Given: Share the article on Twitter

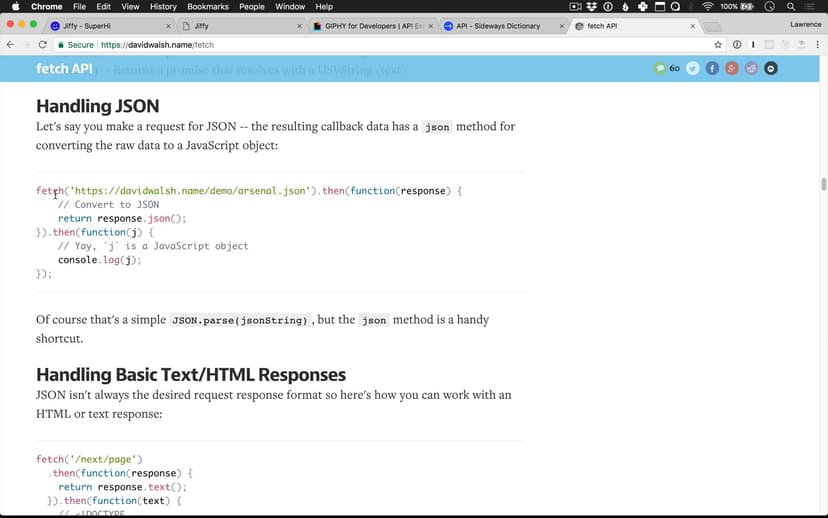Looking at the screenshot, I should 692,68.
